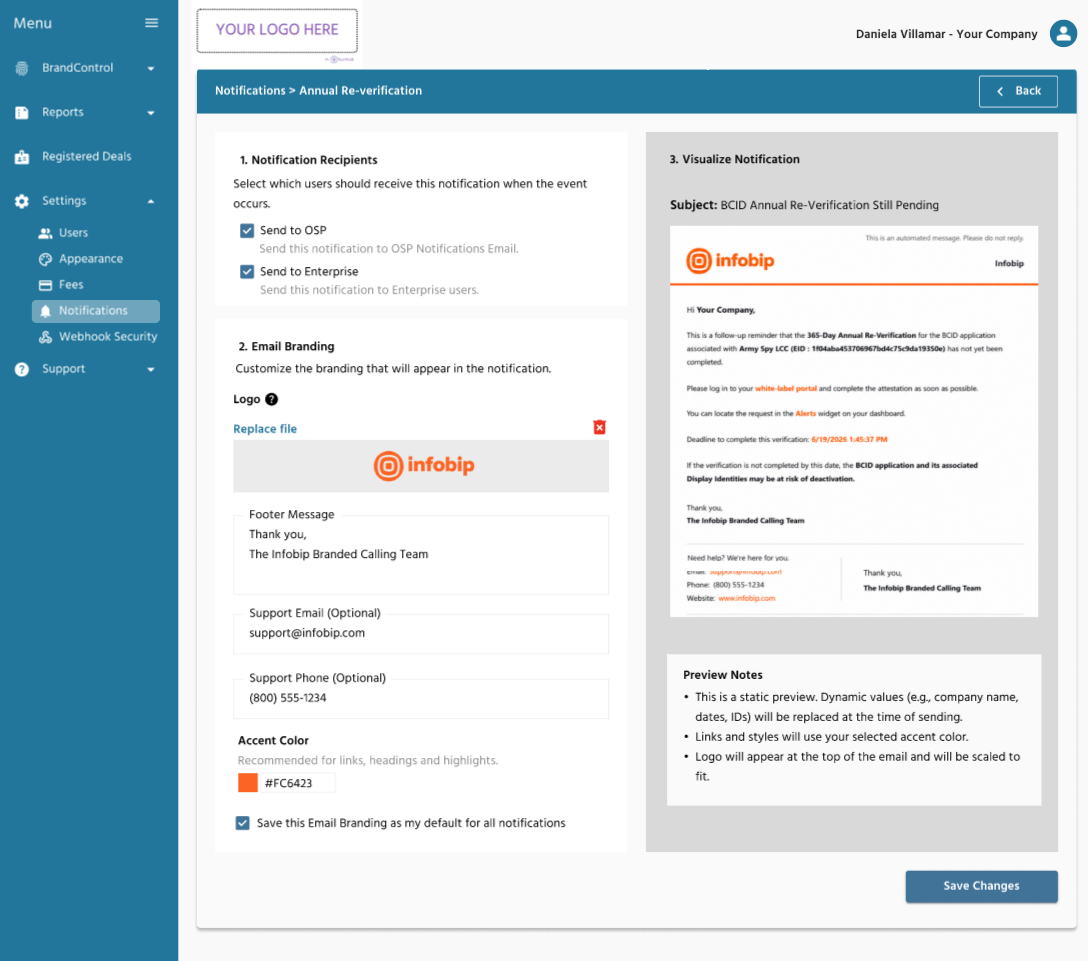Expand the Reports dropdown arrow
This screenshot has height=961, width=1088.
151,113
